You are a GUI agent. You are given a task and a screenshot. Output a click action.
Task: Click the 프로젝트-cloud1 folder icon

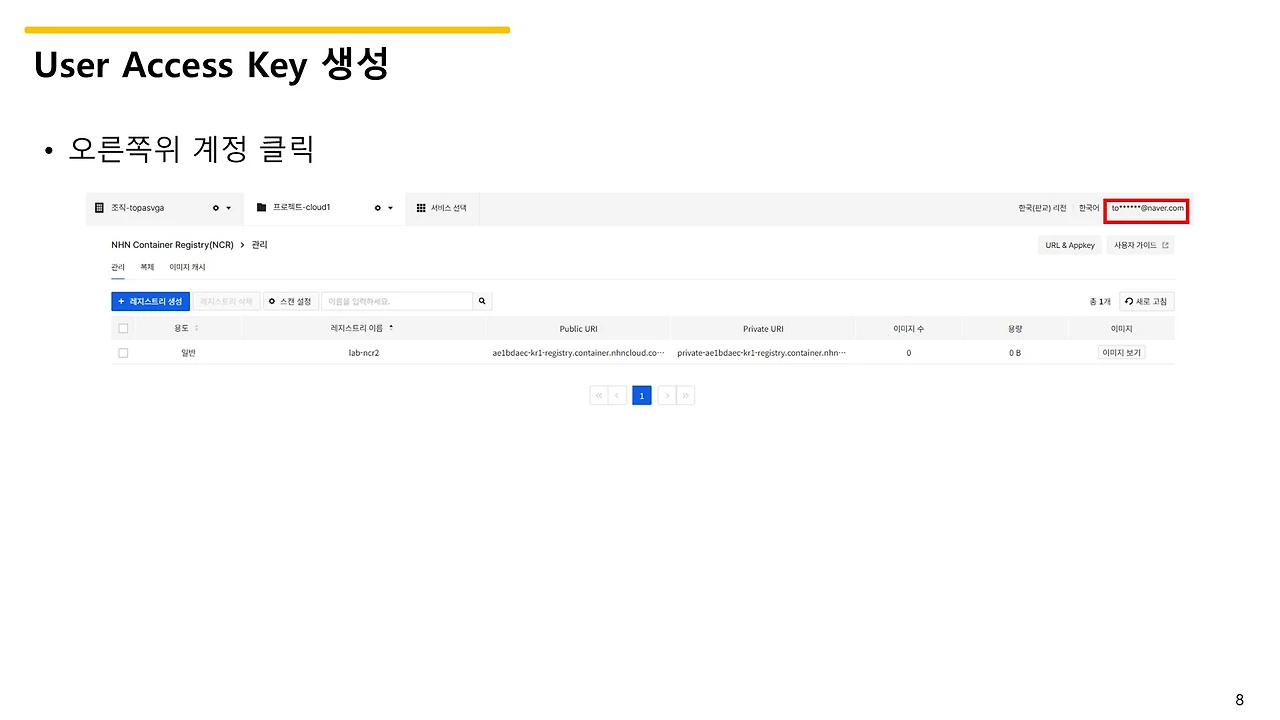261,207
